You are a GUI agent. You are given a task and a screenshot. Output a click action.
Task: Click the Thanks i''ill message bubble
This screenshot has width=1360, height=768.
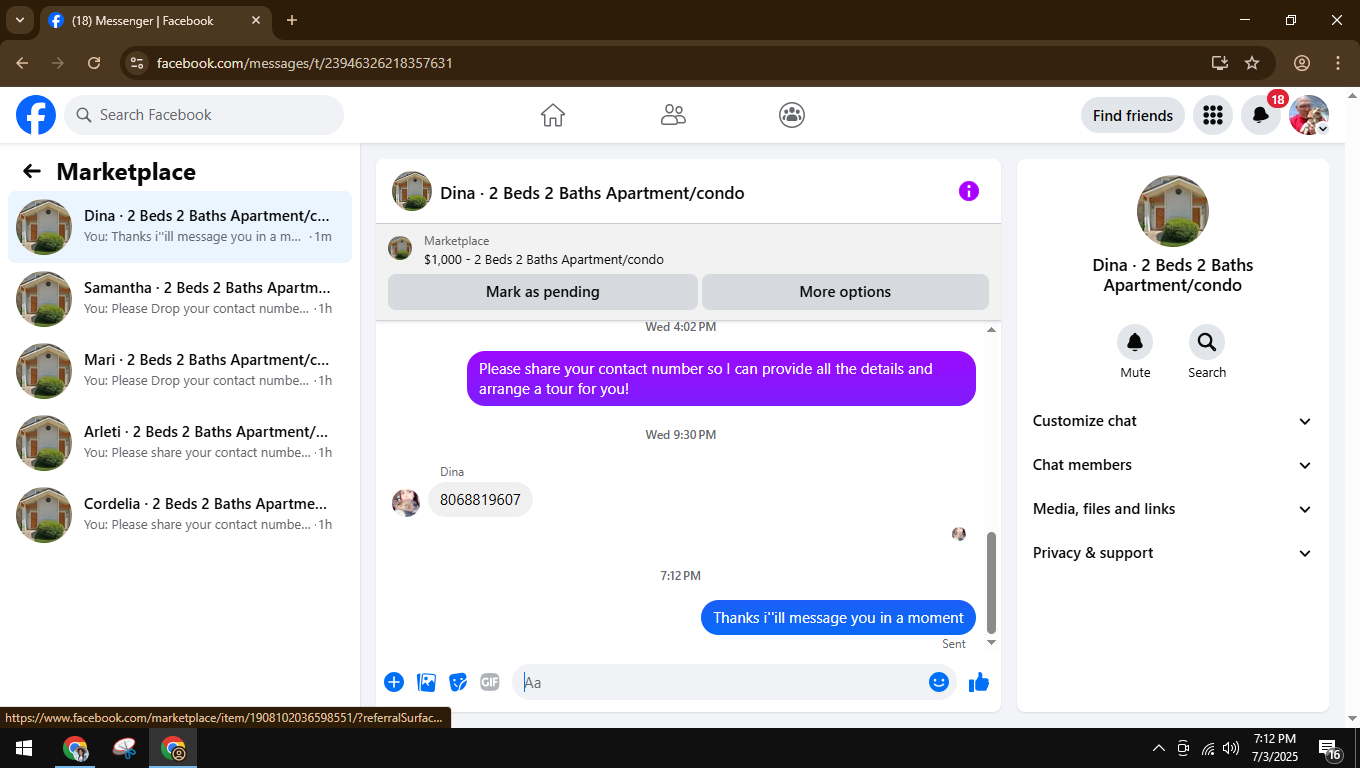point(838,617)
